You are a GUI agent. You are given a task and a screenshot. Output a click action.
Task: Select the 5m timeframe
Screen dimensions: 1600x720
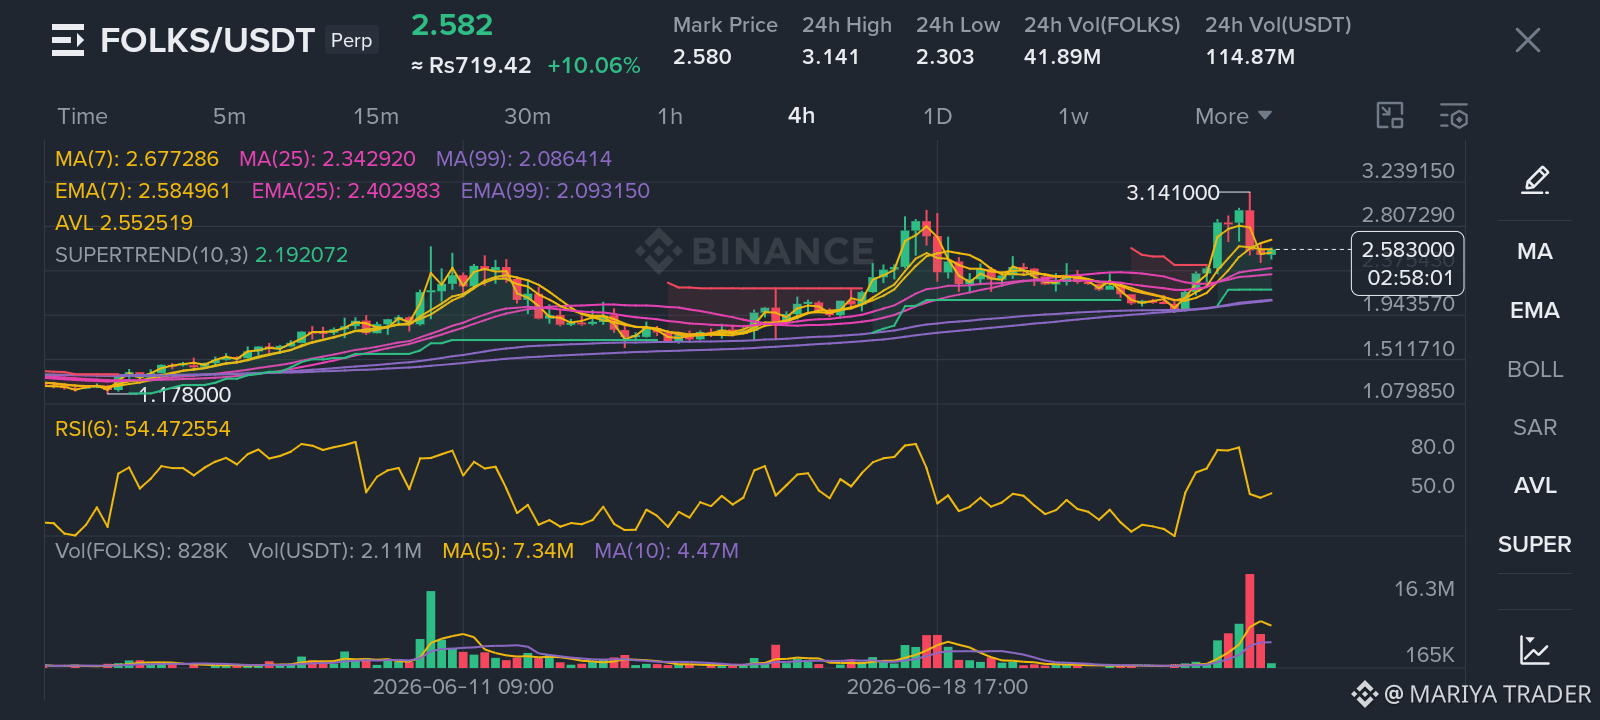(x=229, y=116)
